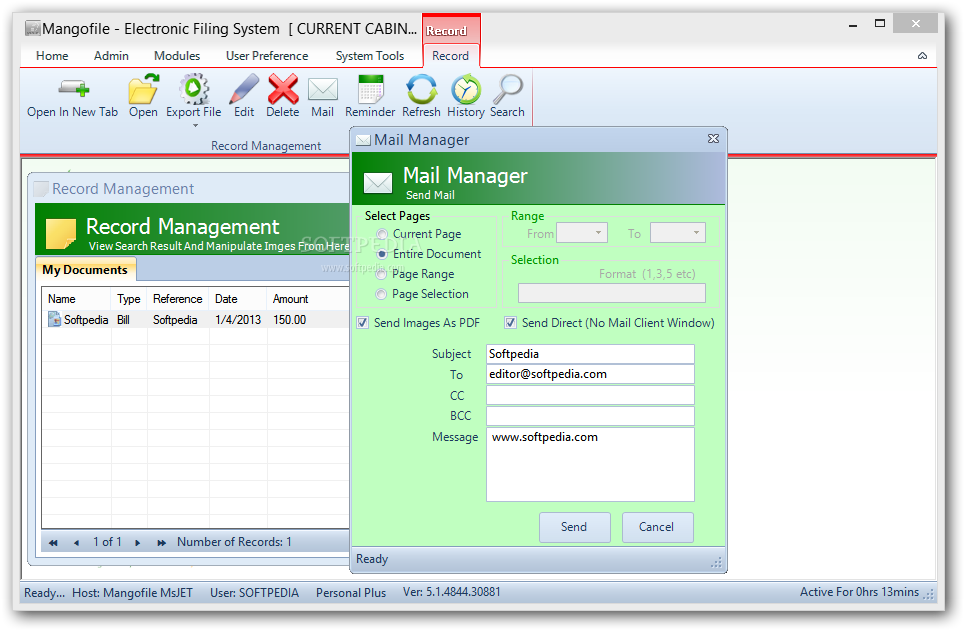Toggle the Send Images As PDF checkbox
Screen dimensions: 965x631
[x=362, y=323]
